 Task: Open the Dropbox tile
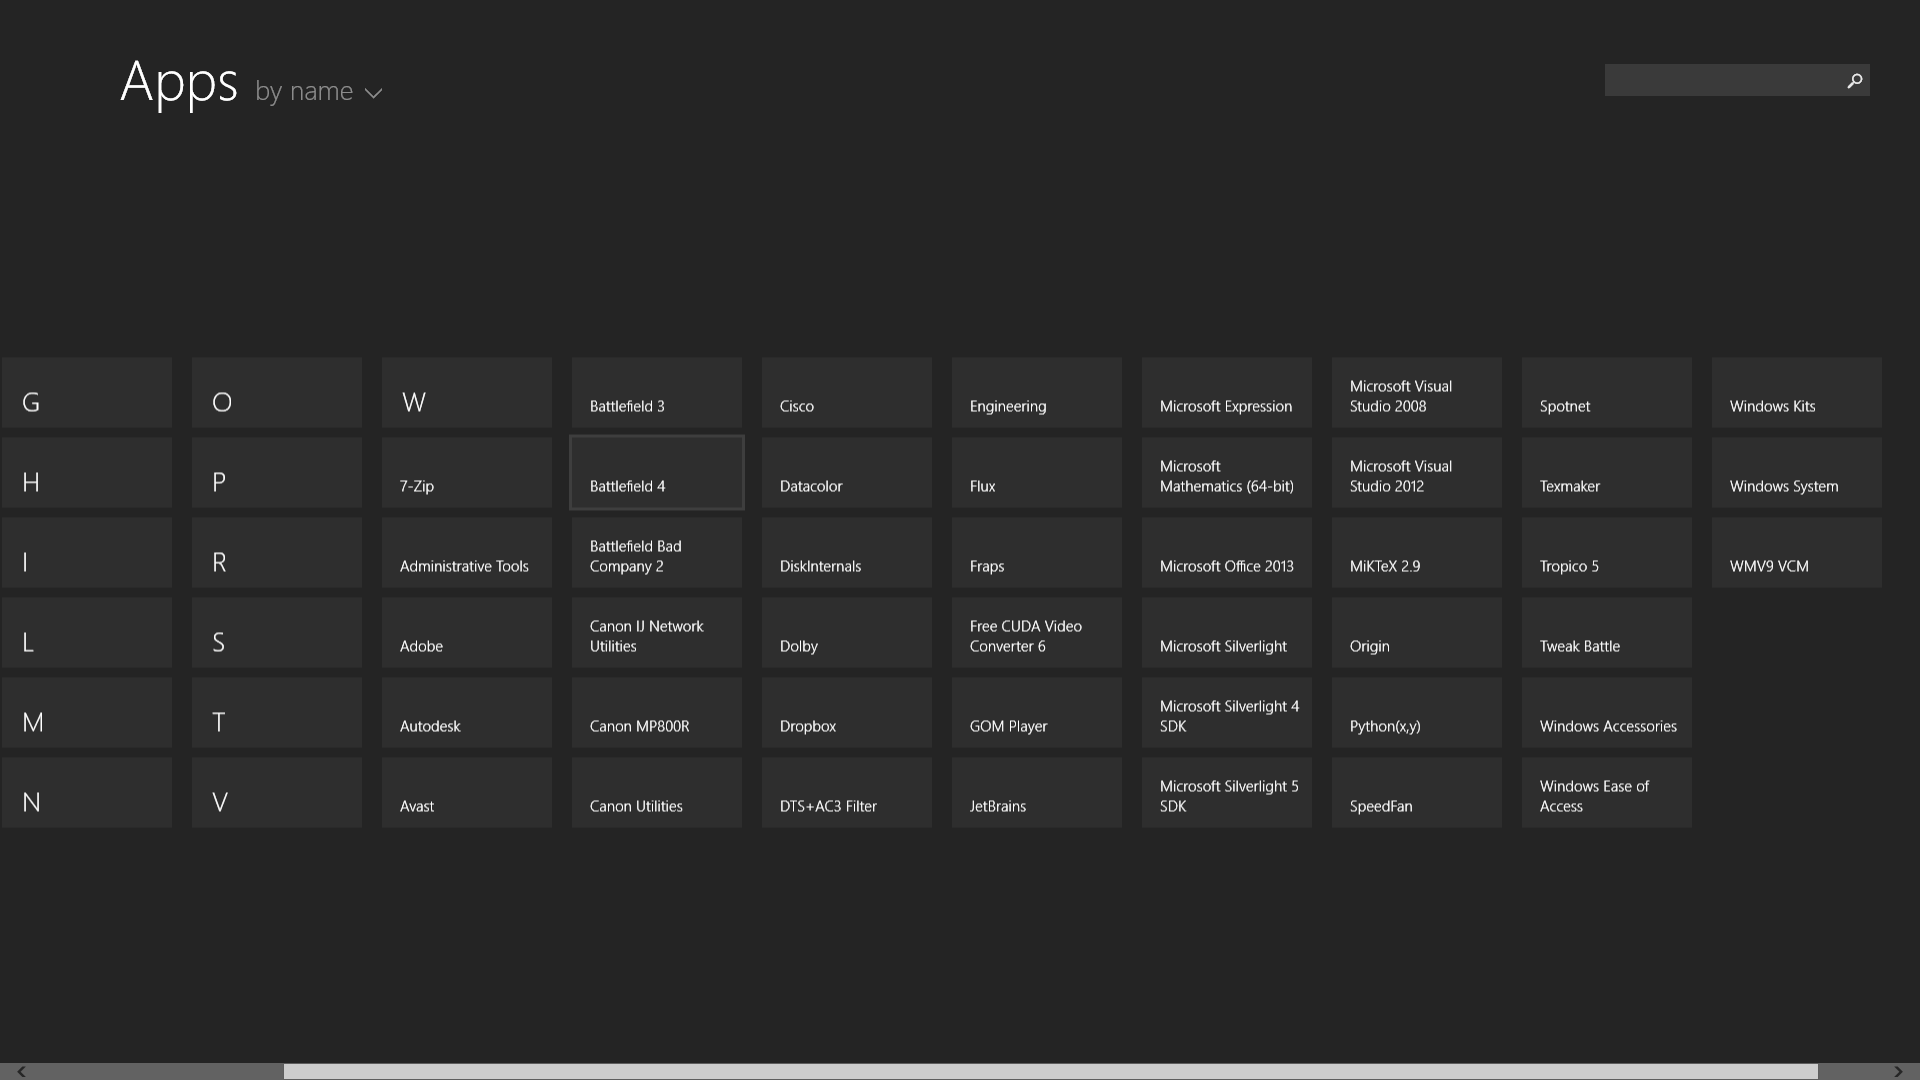847,713
